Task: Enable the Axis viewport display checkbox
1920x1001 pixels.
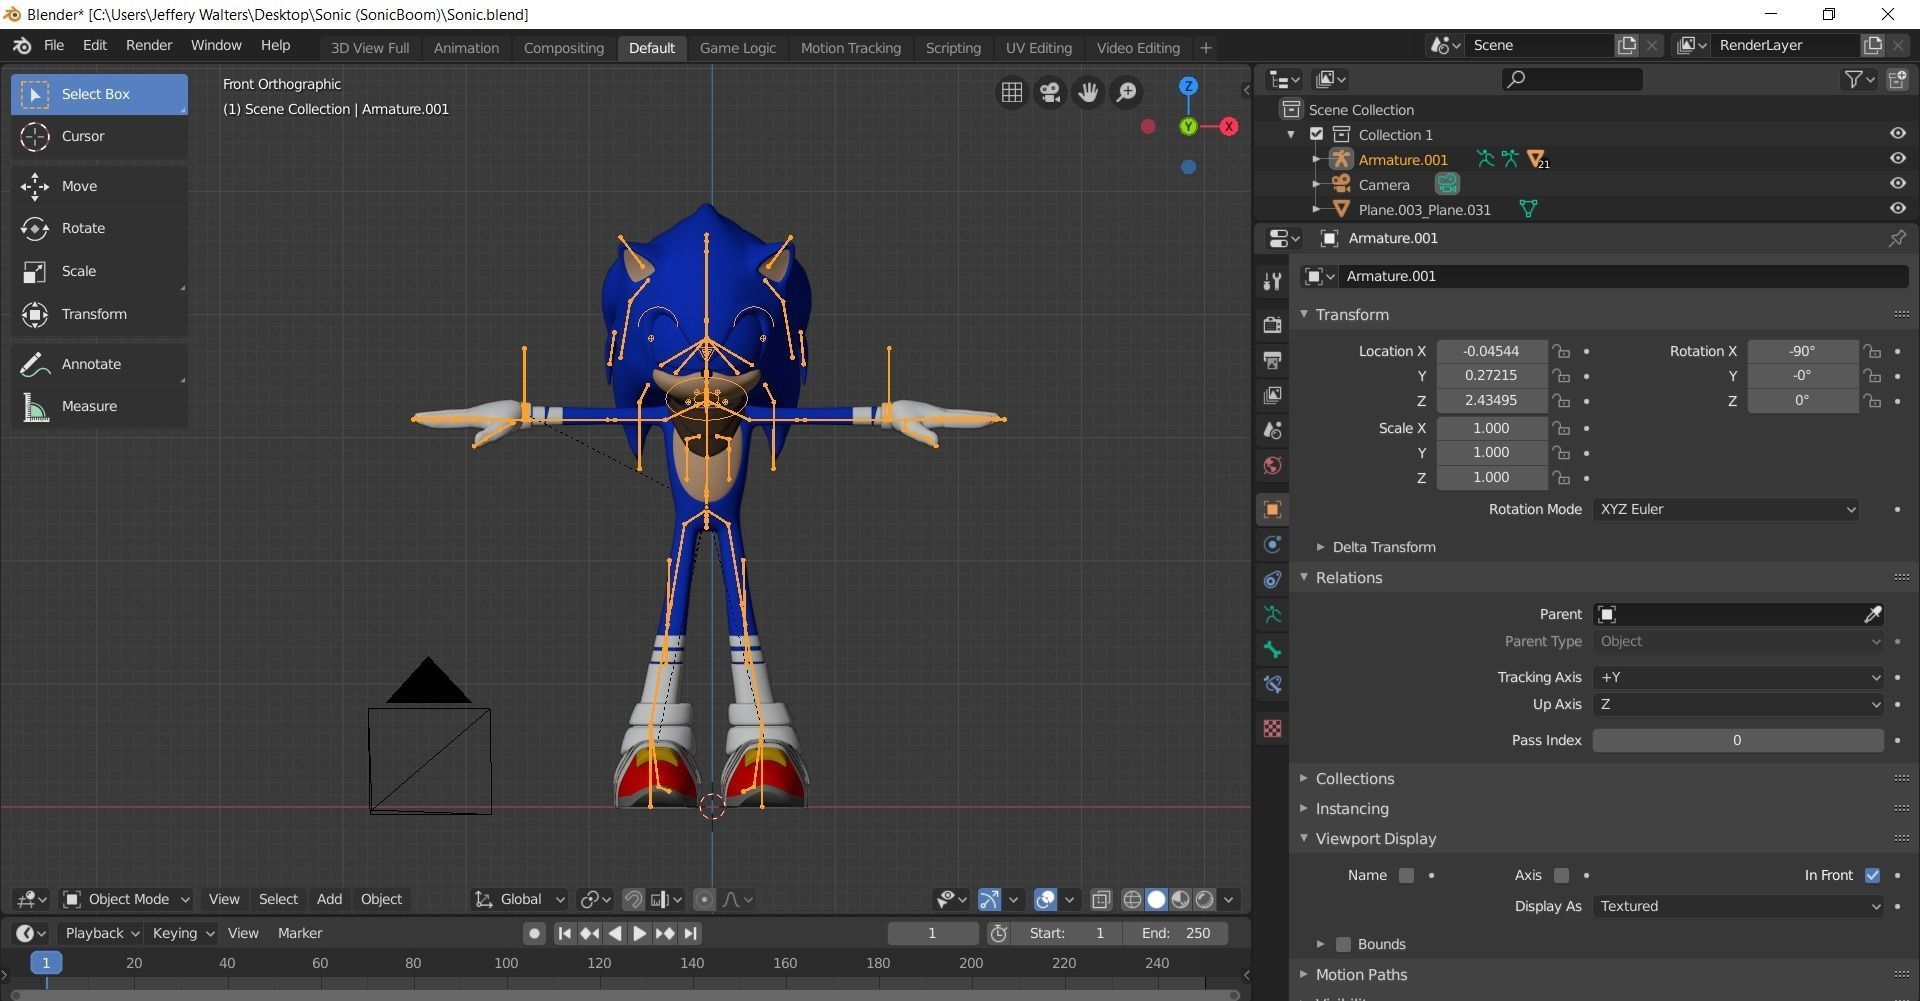Action: (x=1561, y=875)
